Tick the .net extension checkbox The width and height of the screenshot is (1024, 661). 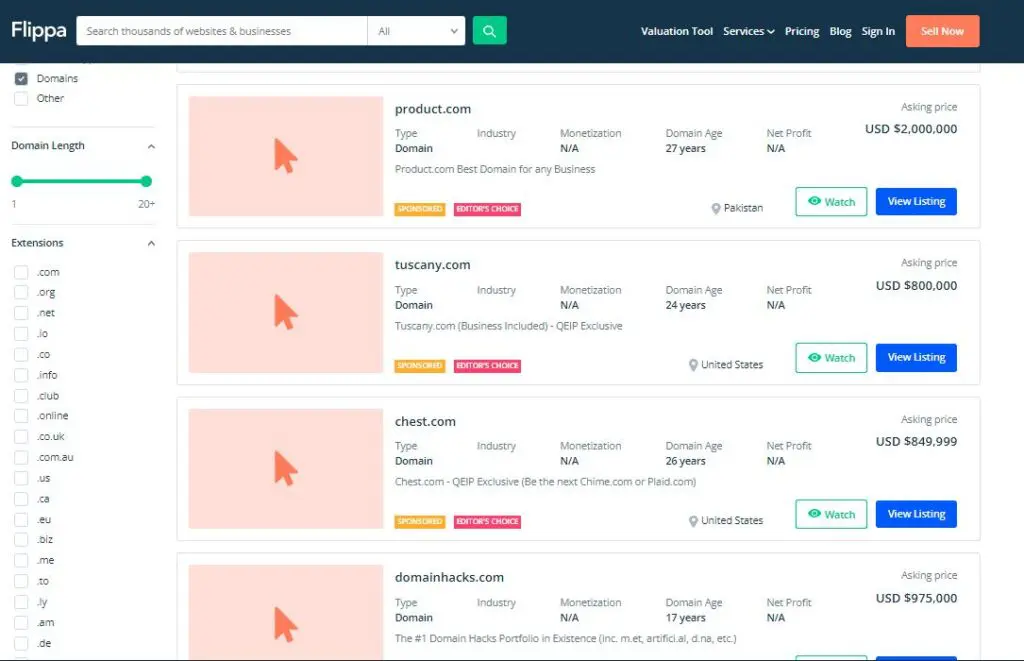21,314
